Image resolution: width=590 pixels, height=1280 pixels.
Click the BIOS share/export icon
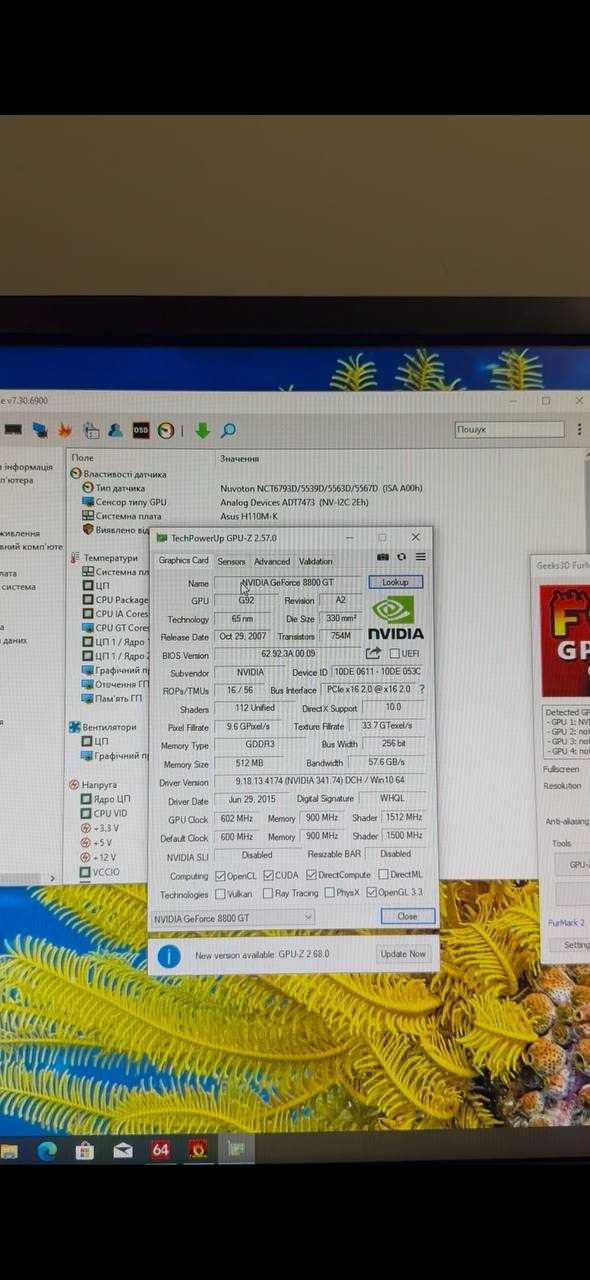coord(374,654)
